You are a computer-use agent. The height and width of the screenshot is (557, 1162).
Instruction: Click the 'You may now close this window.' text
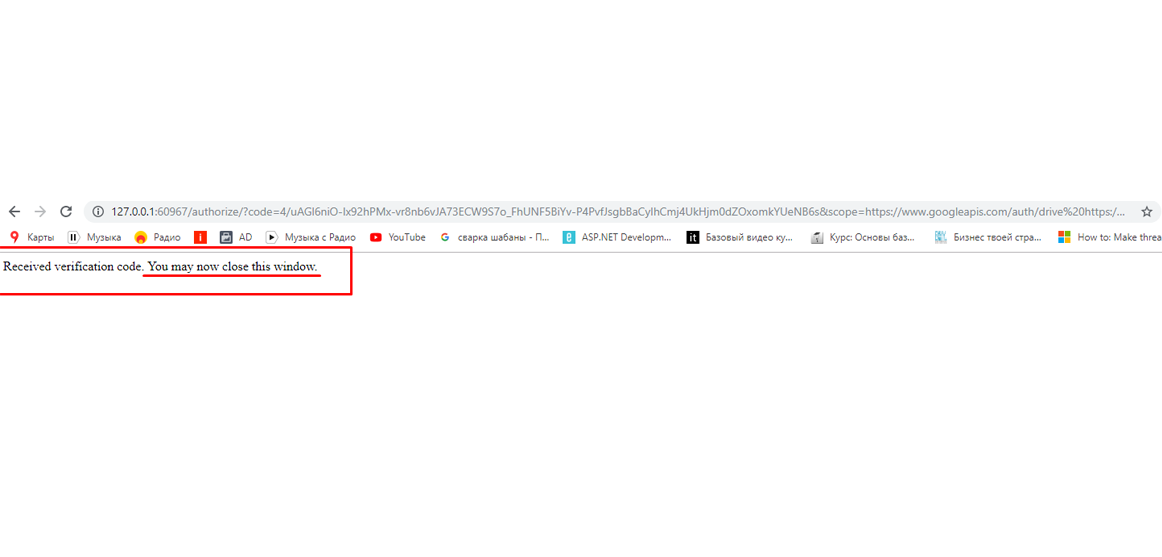233,266
